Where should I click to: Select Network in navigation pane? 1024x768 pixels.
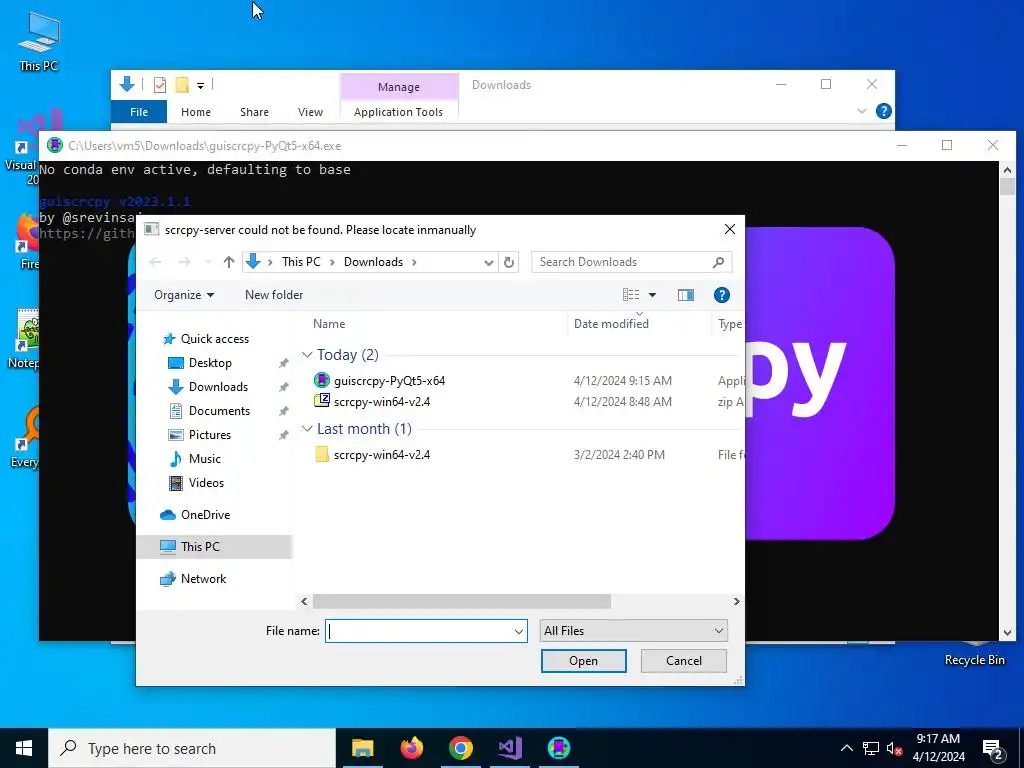tap(203, 579)
